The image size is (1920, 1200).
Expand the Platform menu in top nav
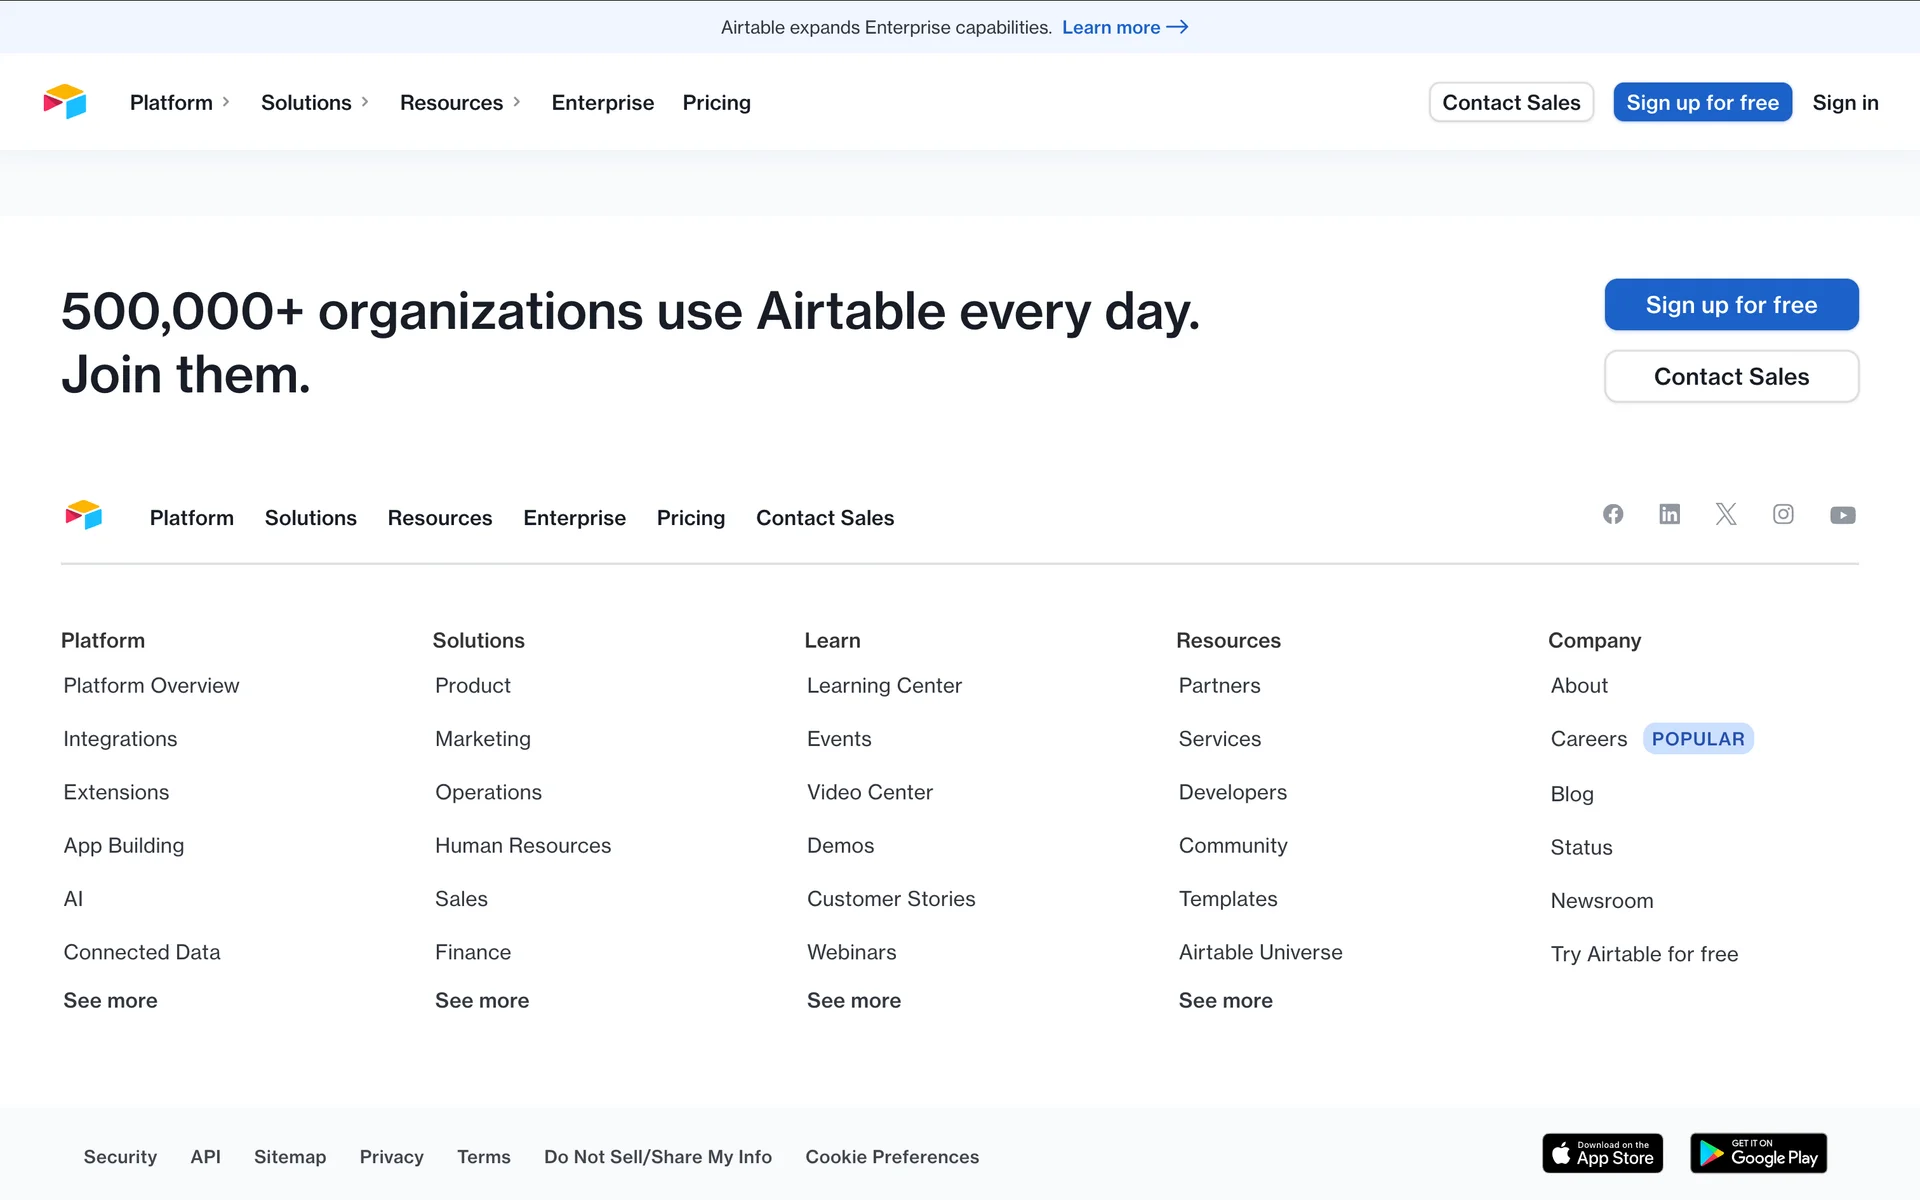coord(180,102)
